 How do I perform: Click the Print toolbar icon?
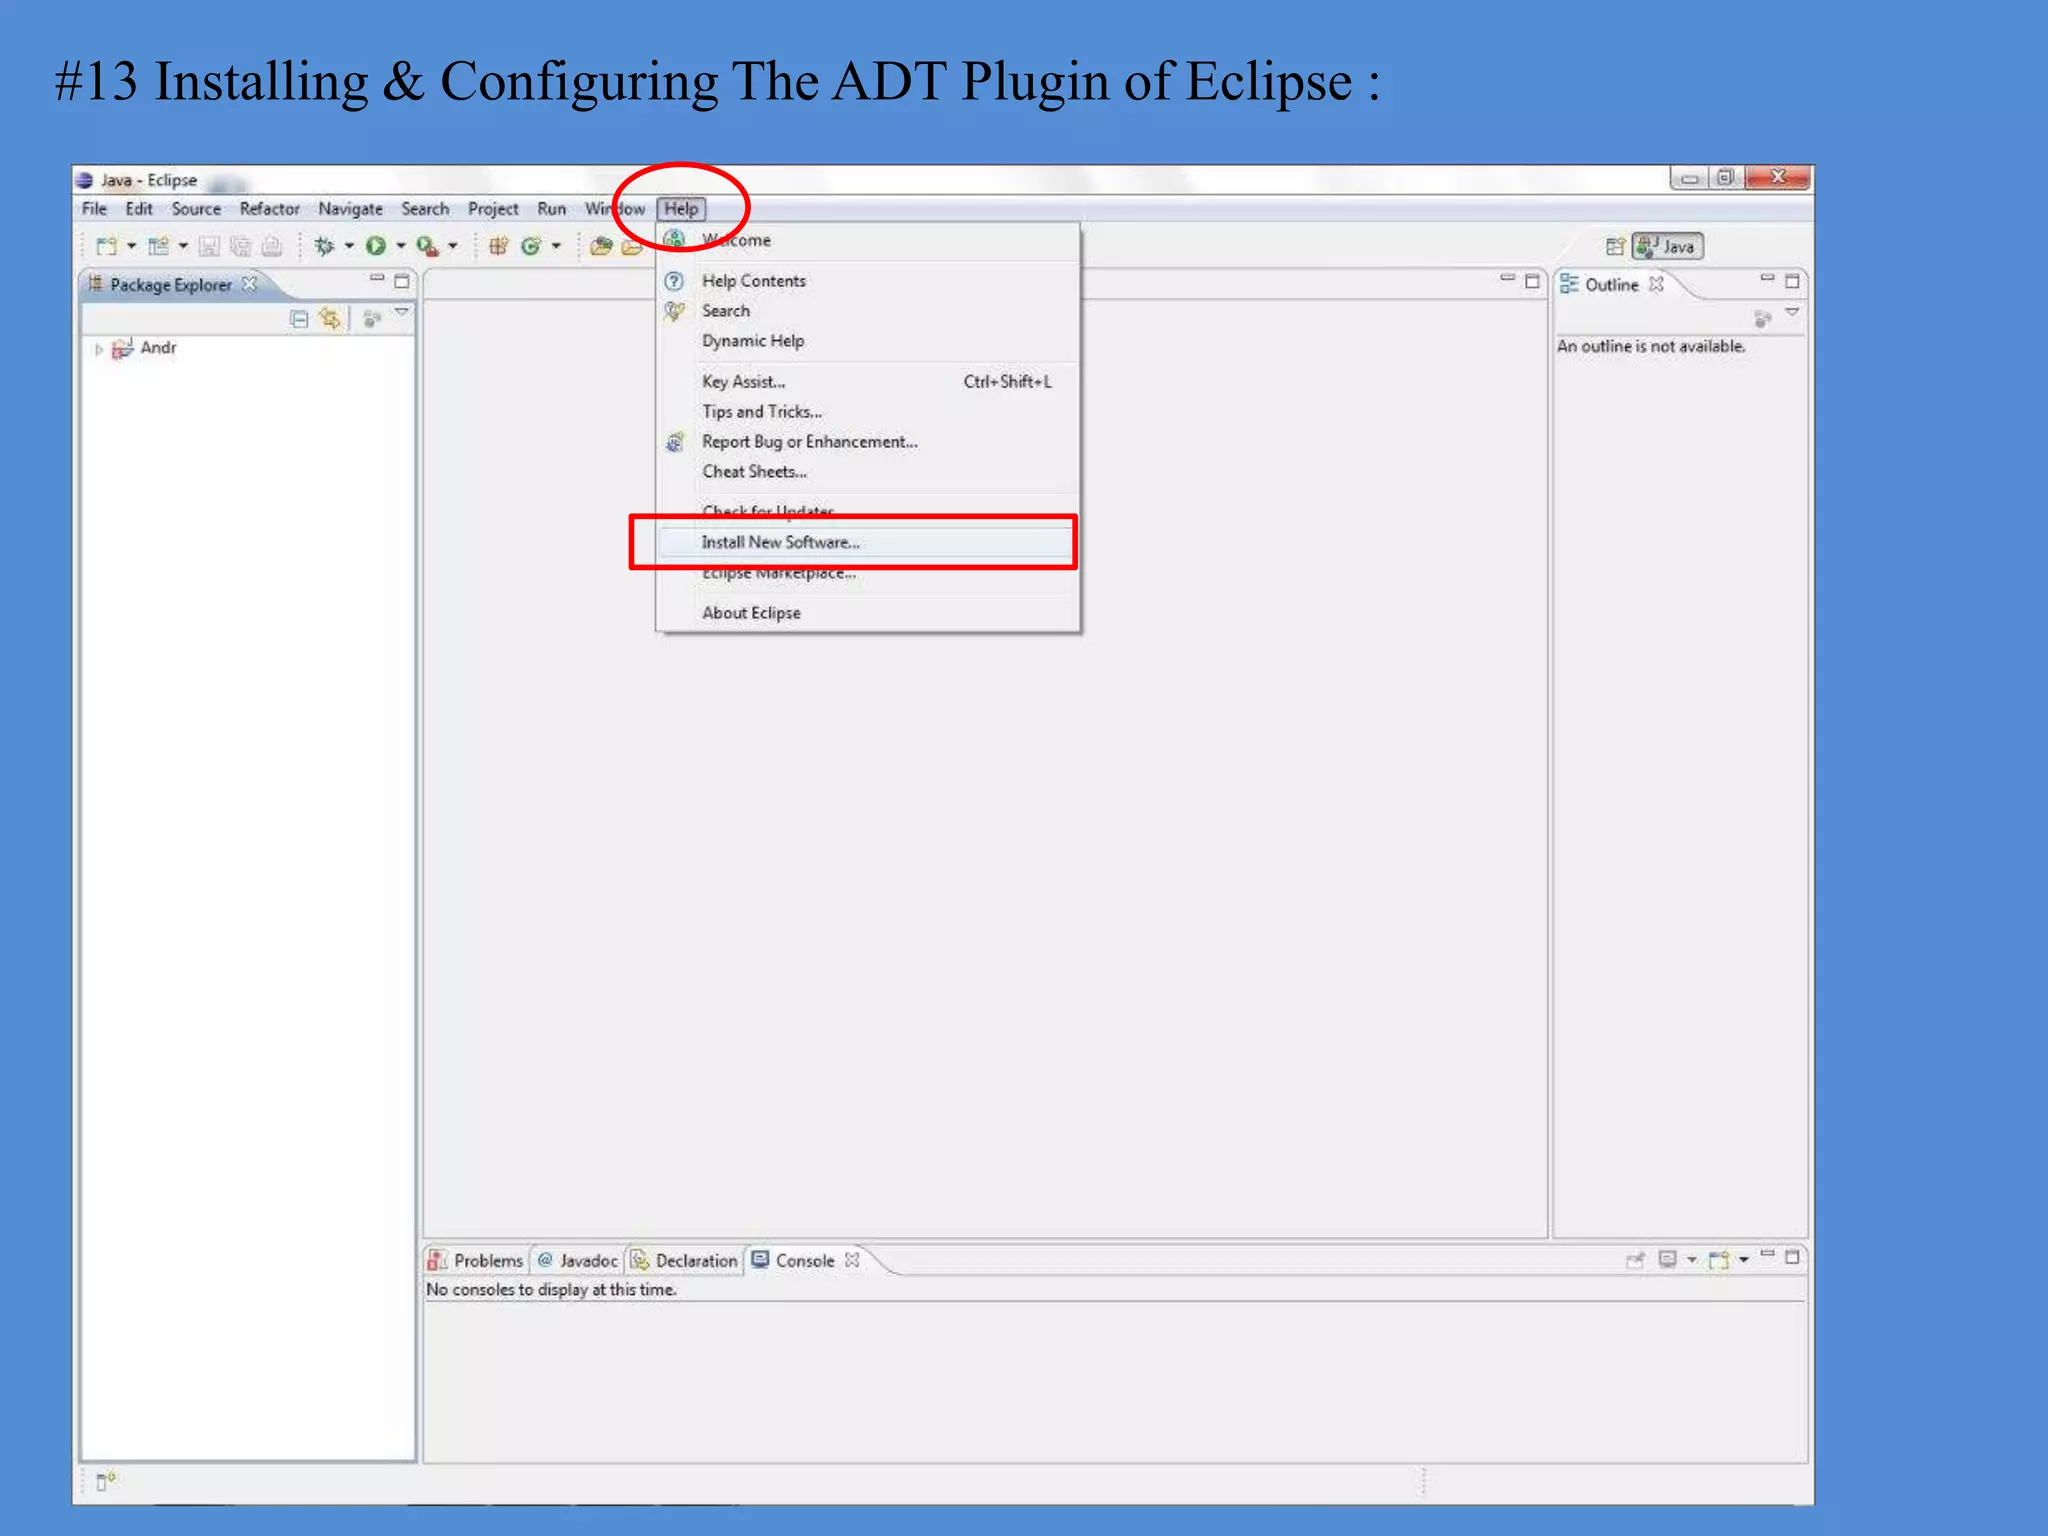tap(272, 246)
